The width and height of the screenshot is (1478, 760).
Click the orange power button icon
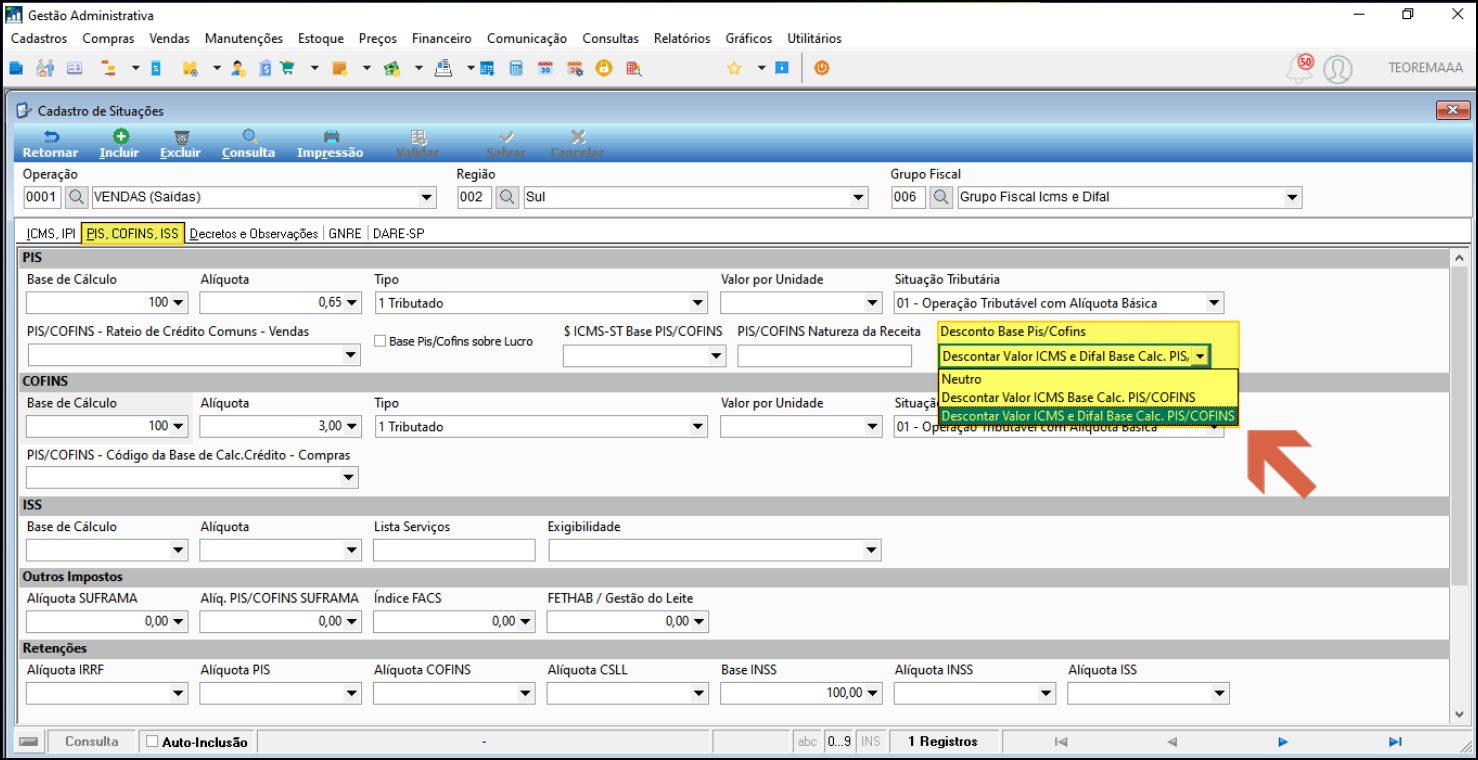pyautogui.click(x=822, y=68)
